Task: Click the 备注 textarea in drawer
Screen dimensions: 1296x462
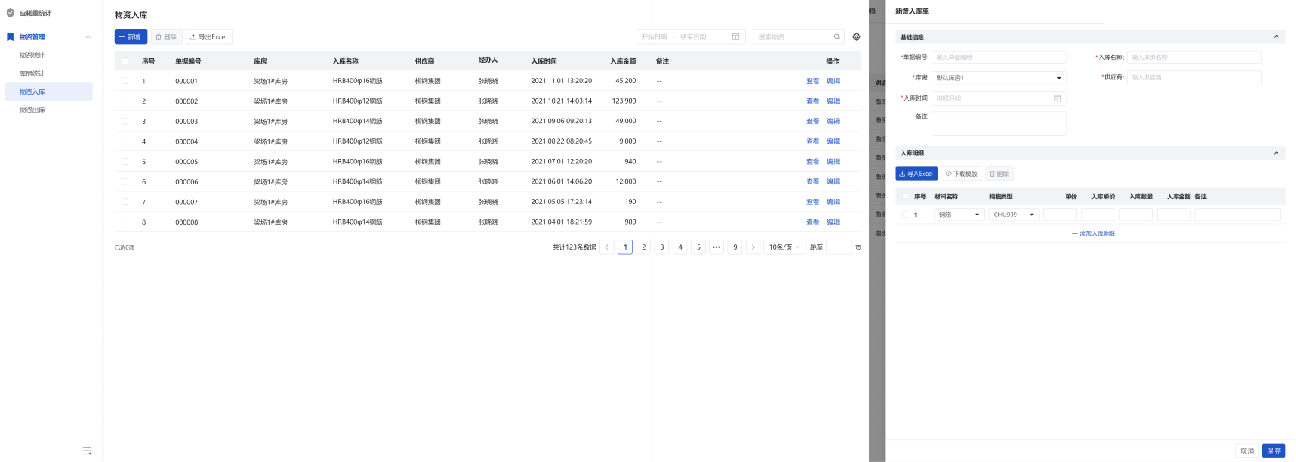Action: [999, 123]
